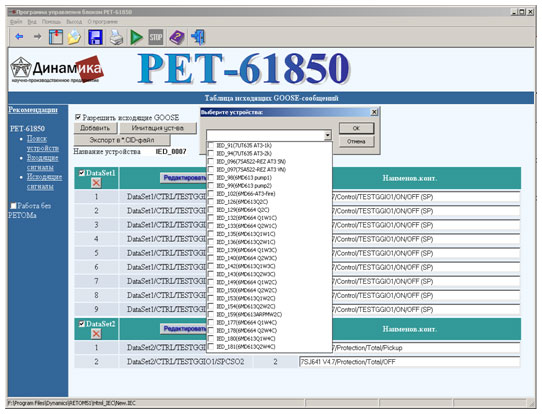Delete DataSet2 with its red X icon
This screenshot has width=542, height=414.
tap(96, 333)
